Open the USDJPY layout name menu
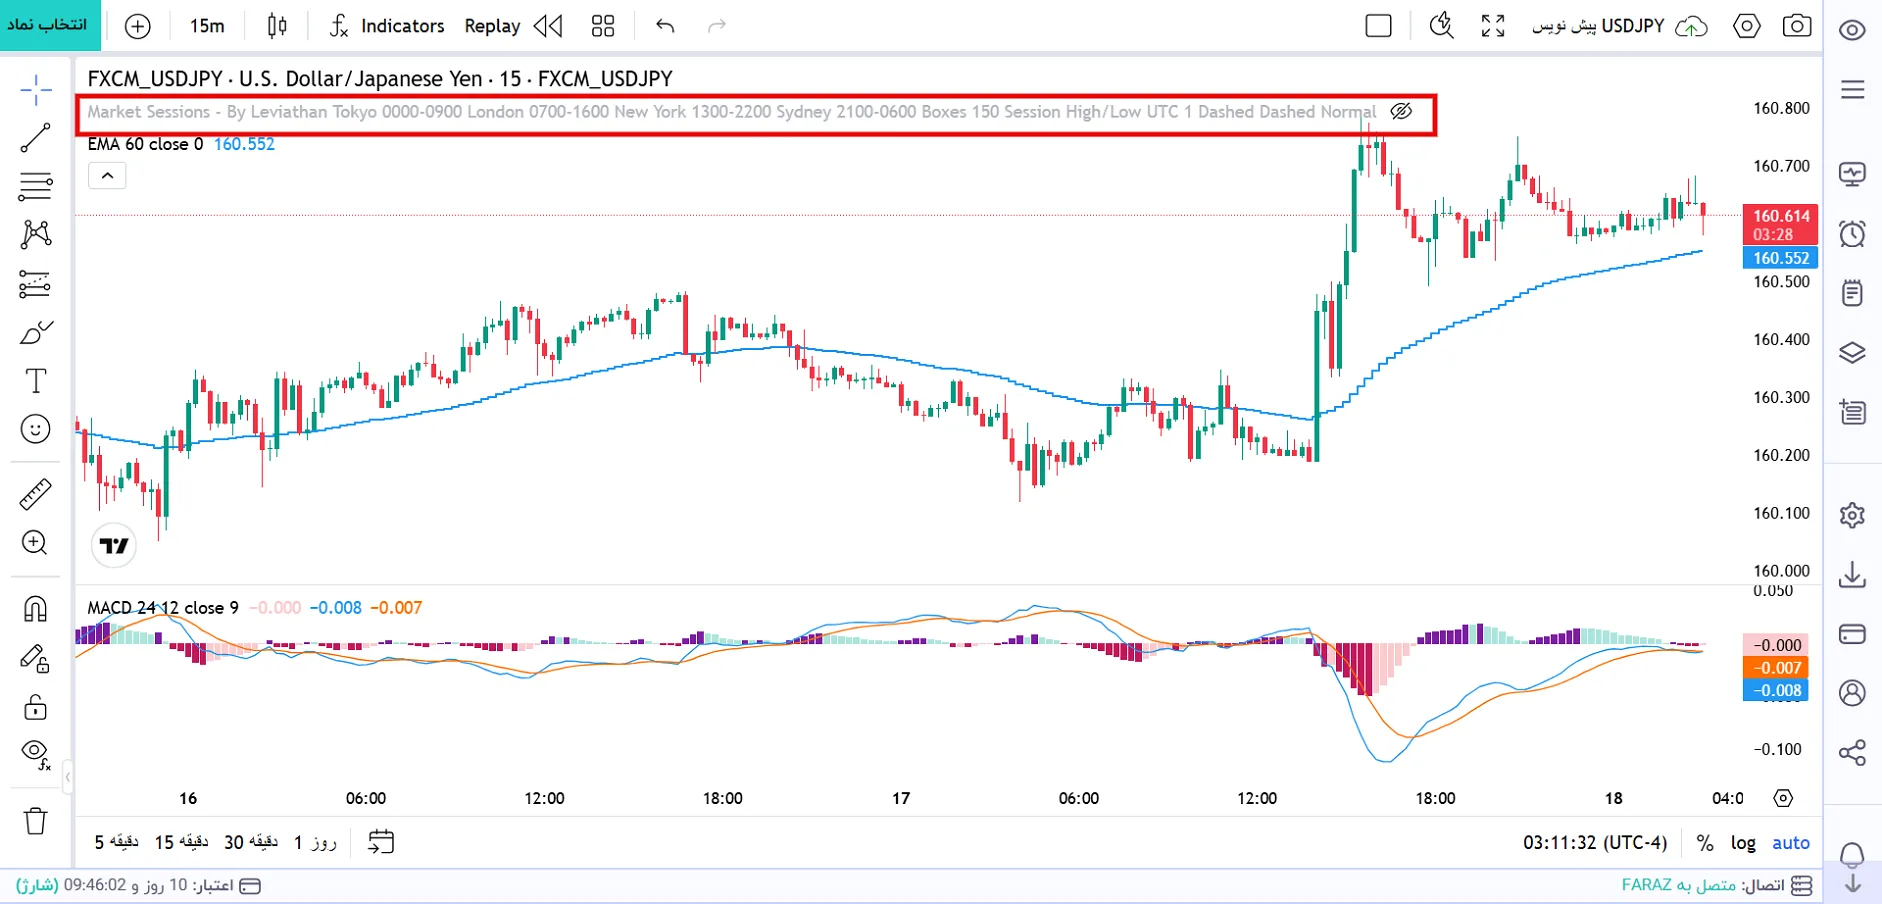Screen dimensions: 1882x904 pos(1598,26)
